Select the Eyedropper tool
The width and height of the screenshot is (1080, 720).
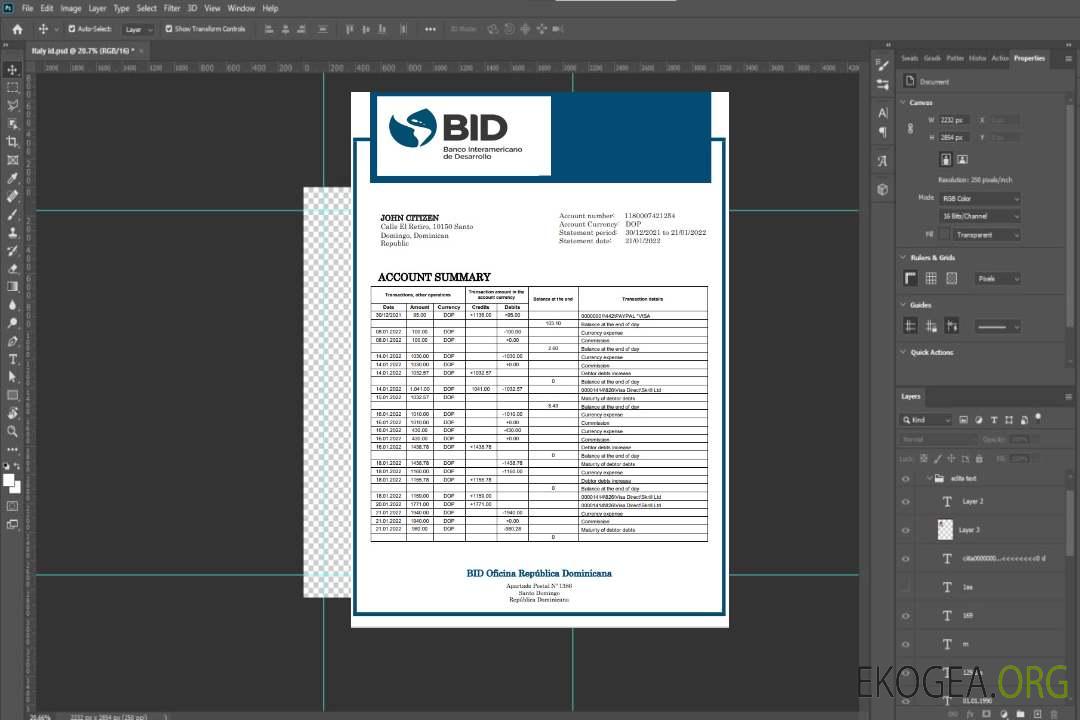[x=12, y=178]
